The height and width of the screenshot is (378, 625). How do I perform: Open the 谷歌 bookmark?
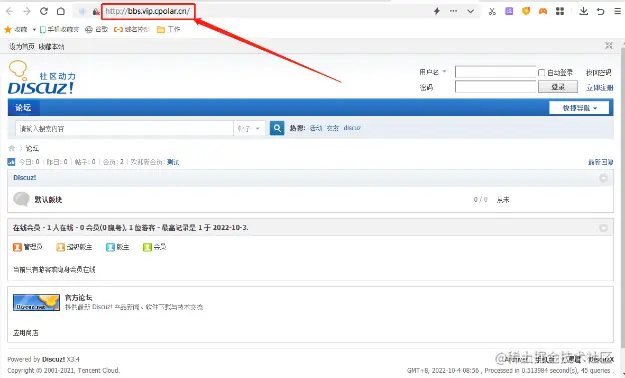click(96, 29)
